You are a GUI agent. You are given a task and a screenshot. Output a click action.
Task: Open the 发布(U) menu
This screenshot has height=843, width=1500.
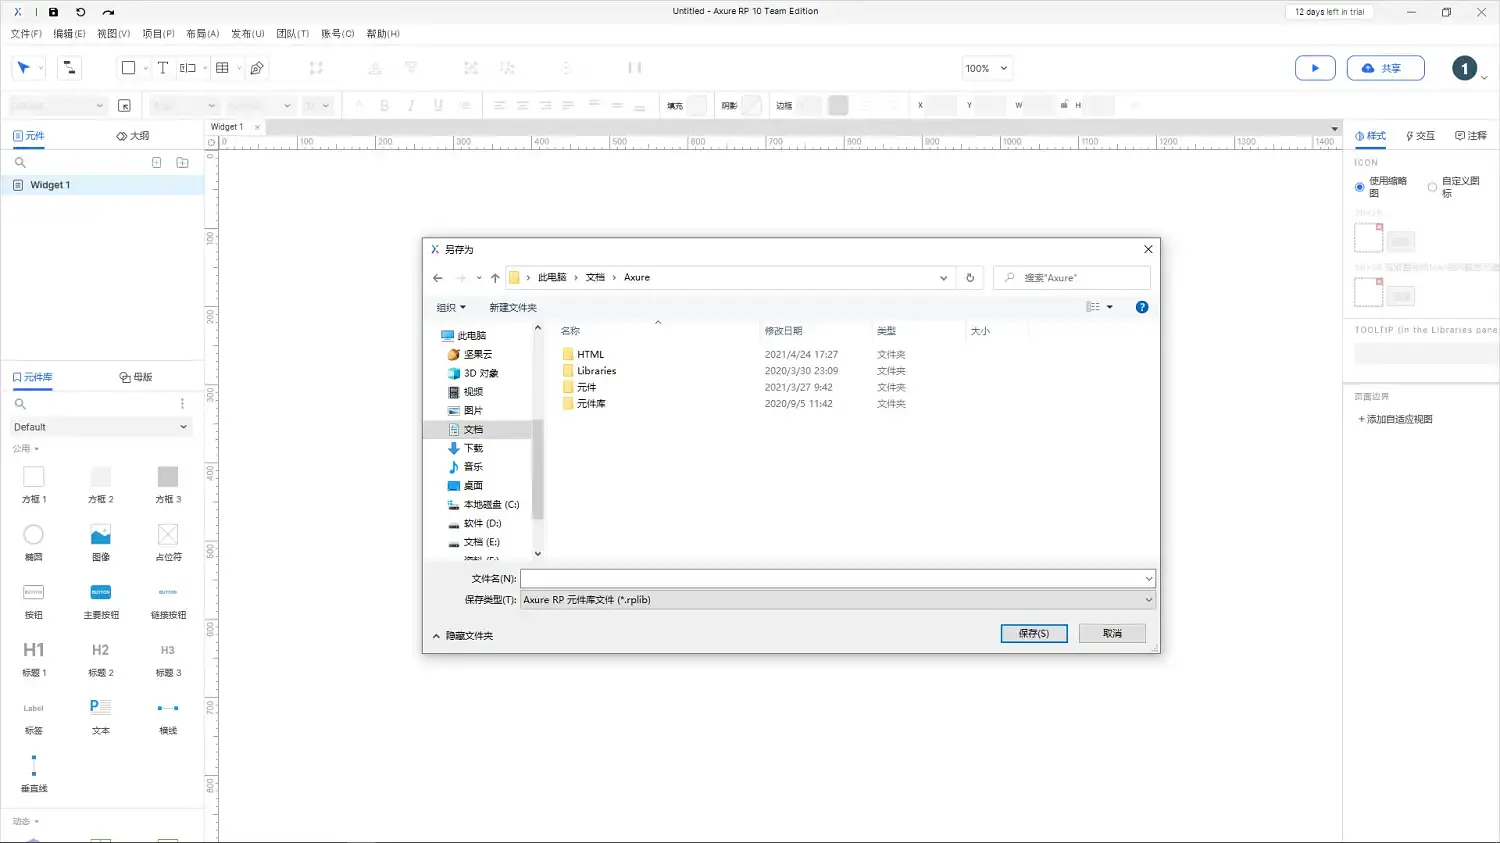click(x=247, y=34)
